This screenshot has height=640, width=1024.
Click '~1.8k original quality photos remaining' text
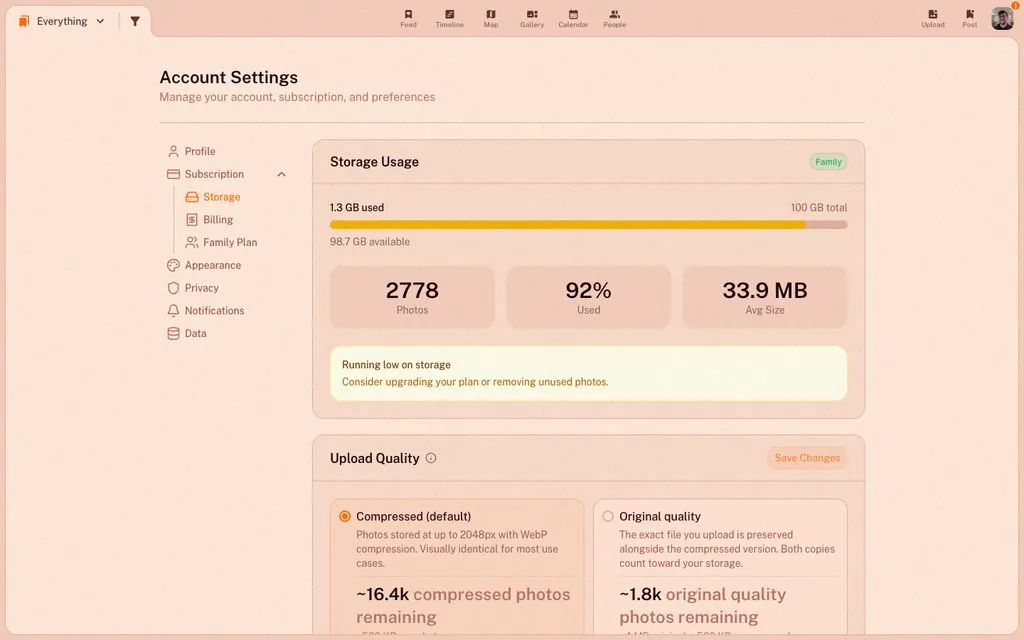click(703, 605)
